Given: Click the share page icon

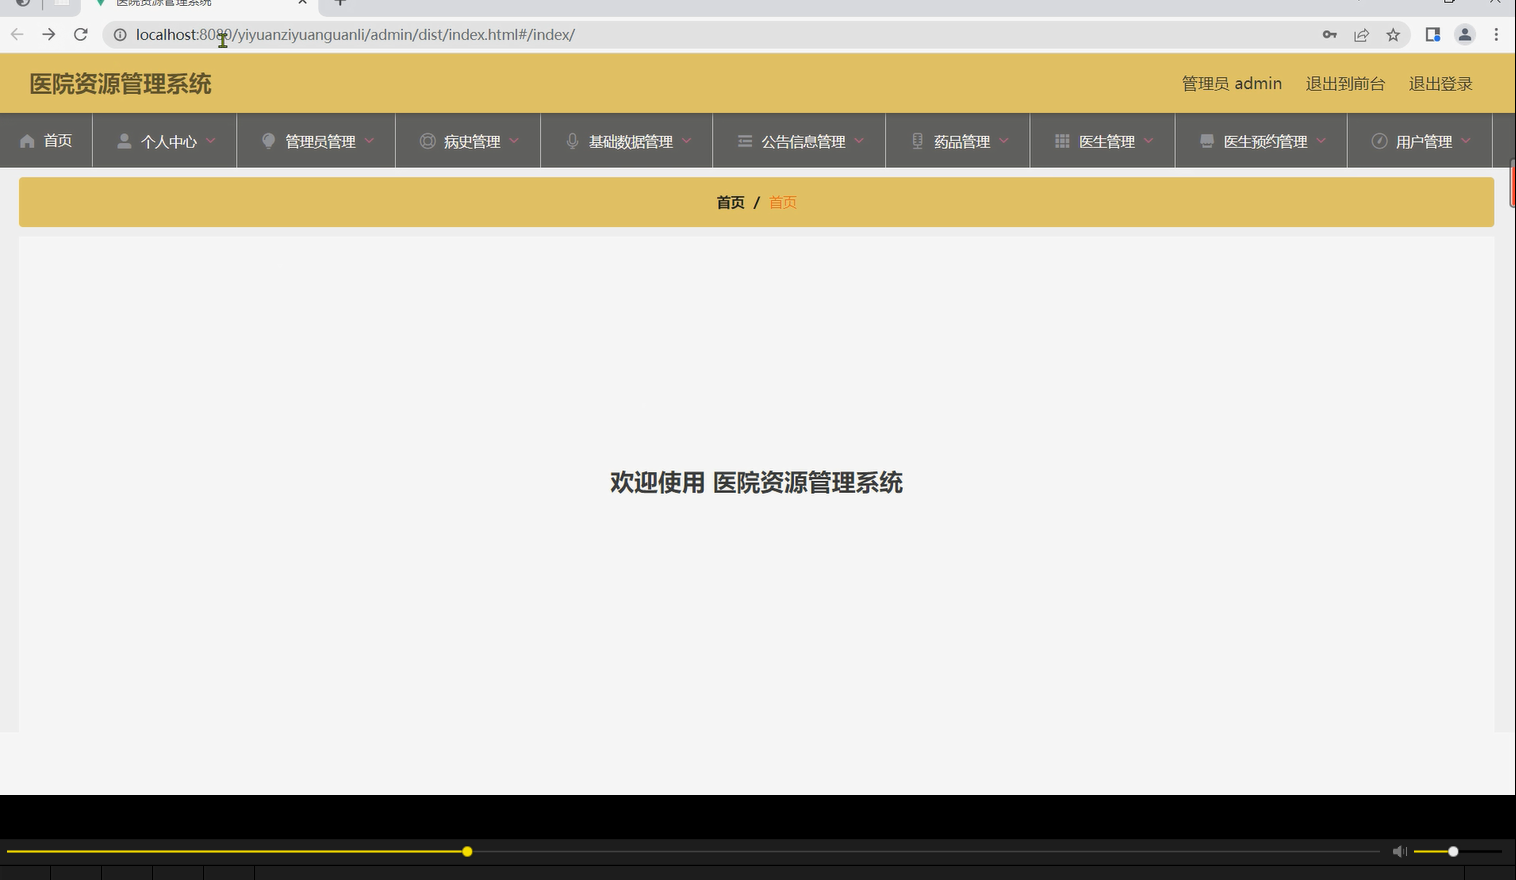Looking at the screenshot, I should 1361,35.
